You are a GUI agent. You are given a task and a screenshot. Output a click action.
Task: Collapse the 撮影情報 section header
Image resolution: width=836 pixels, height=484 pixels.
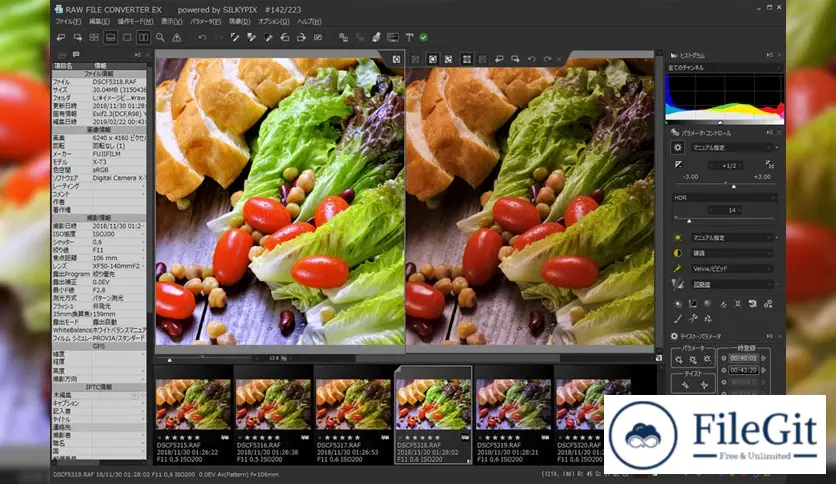point(99,218)
